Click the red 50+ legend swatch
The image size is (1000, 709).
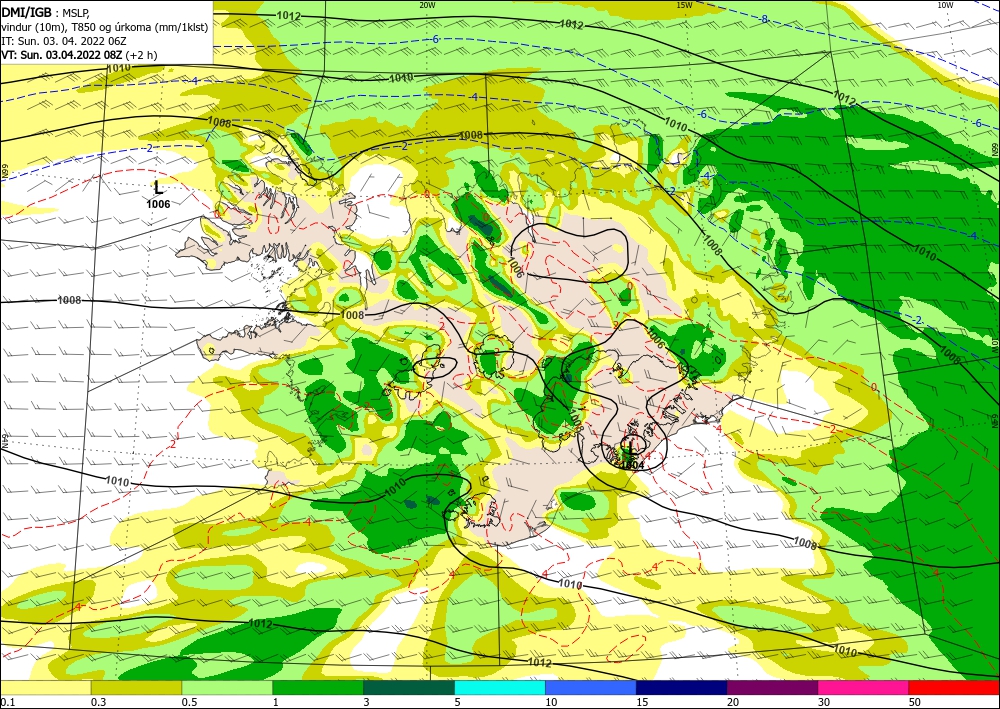pos(954,687)
